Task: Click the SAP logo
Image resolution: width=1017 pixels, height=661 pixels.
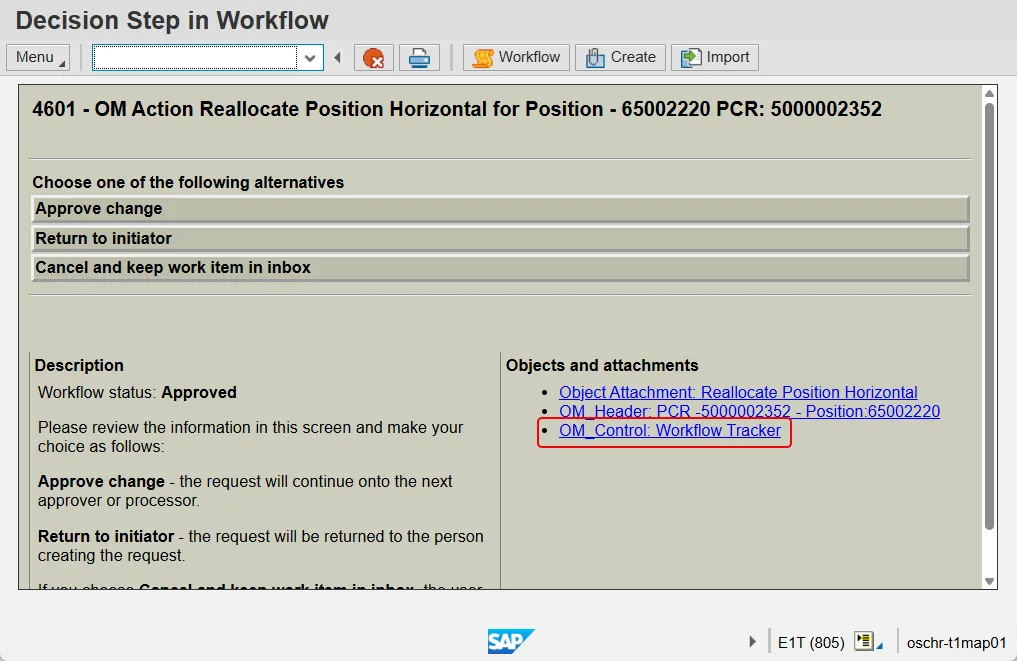Action: click(x=511, y=641)
